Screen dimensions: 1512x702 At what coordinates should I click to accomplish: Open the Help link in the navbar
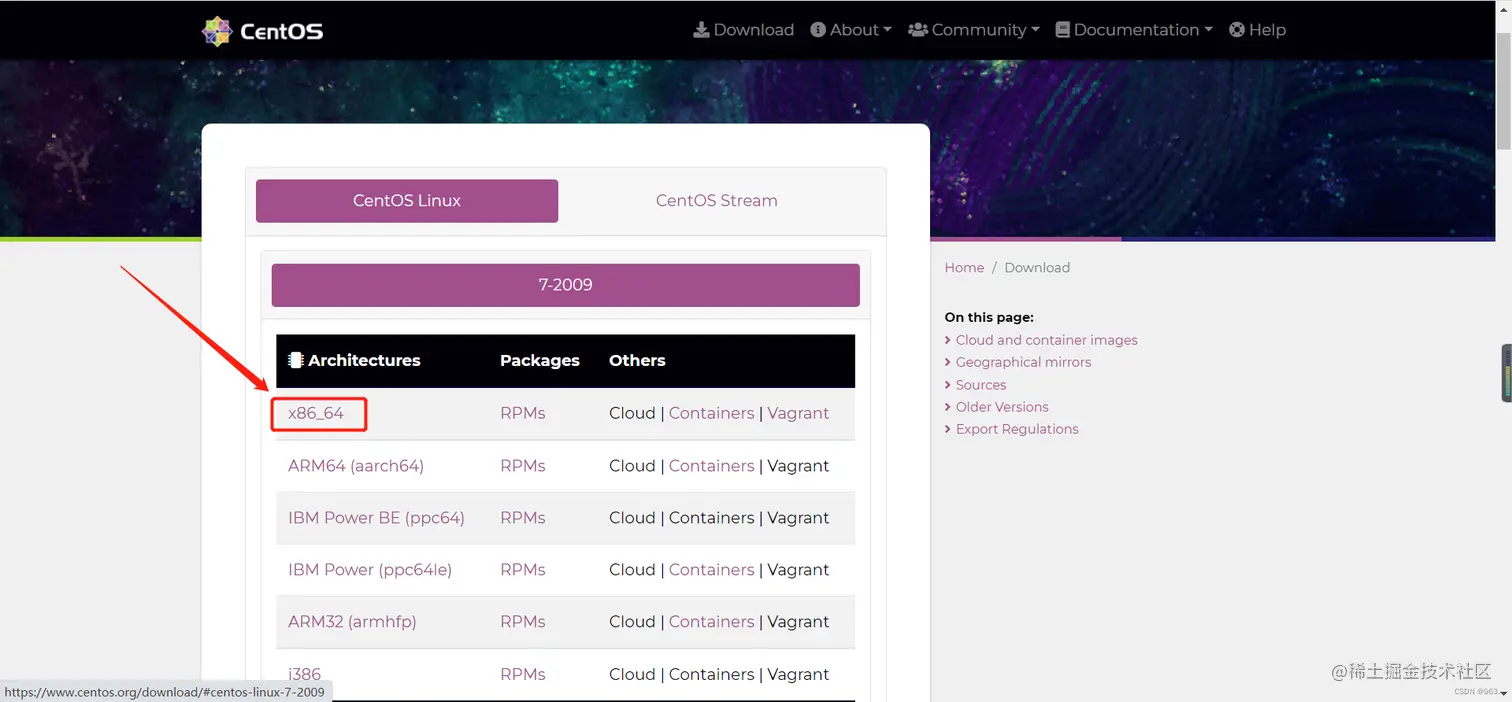pos(1257,30)
